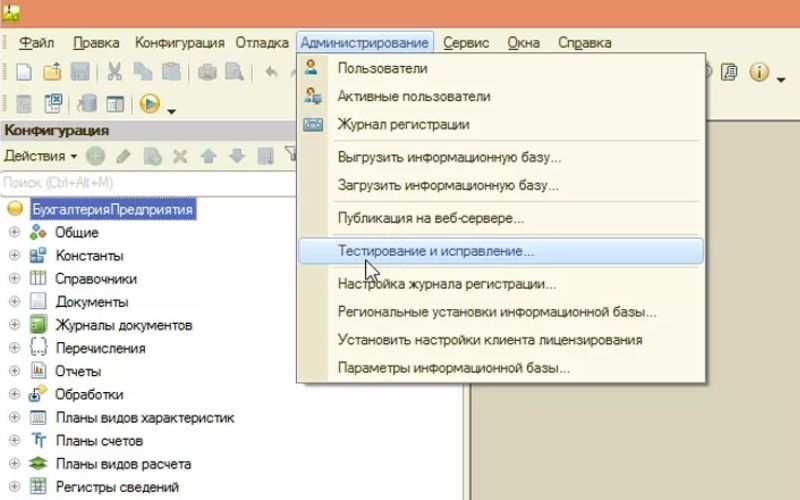The image size is (800, 500).
Task: Click the toolbar overflow arrow near info icon
Action: [x=781, y=79]
